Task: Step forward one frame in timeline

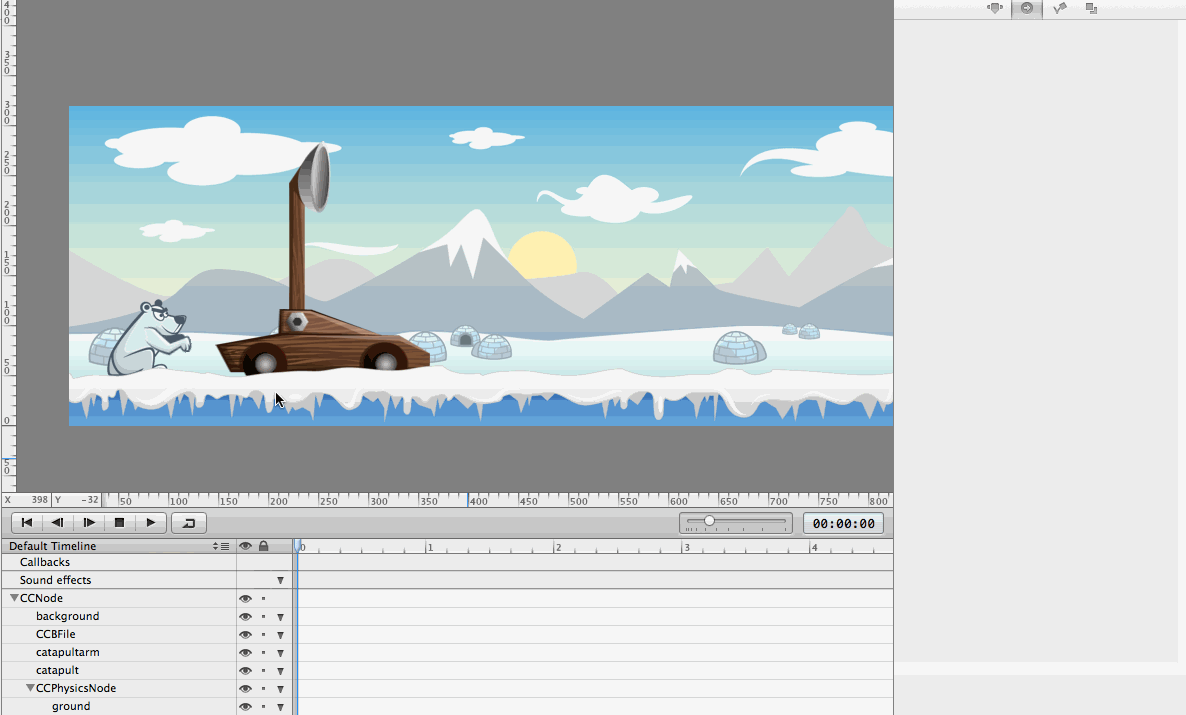Action: [x=89, y=522]
